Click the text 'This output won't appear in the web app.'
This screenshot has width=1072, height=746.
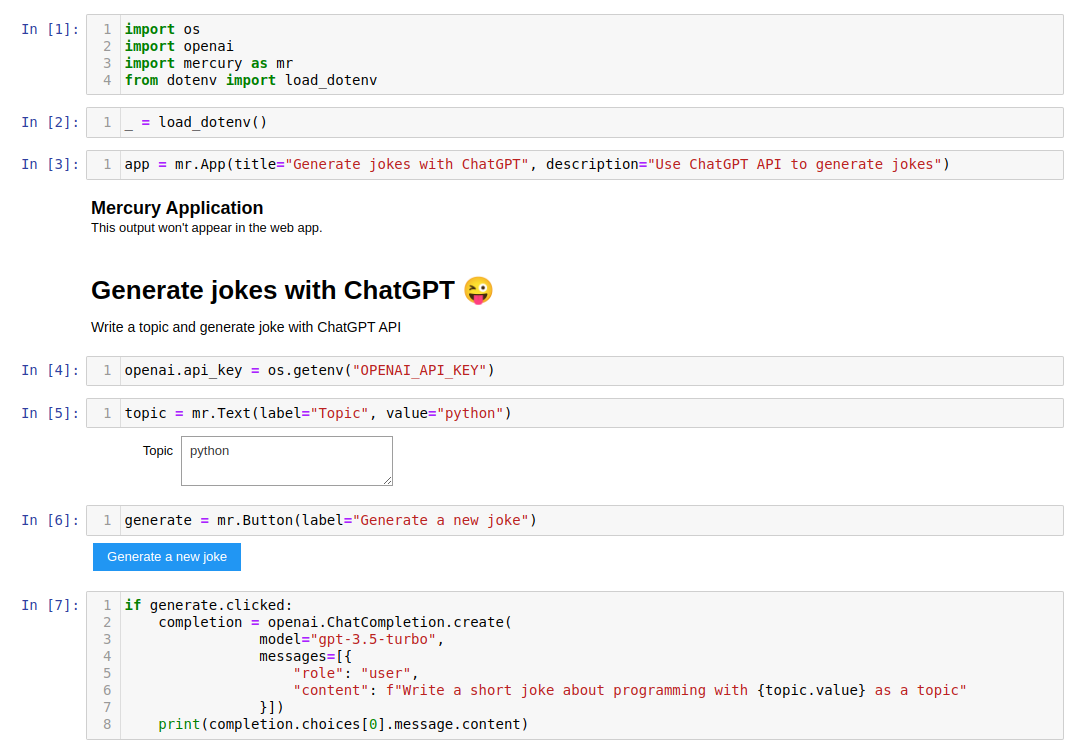click(x=206, y=228)
